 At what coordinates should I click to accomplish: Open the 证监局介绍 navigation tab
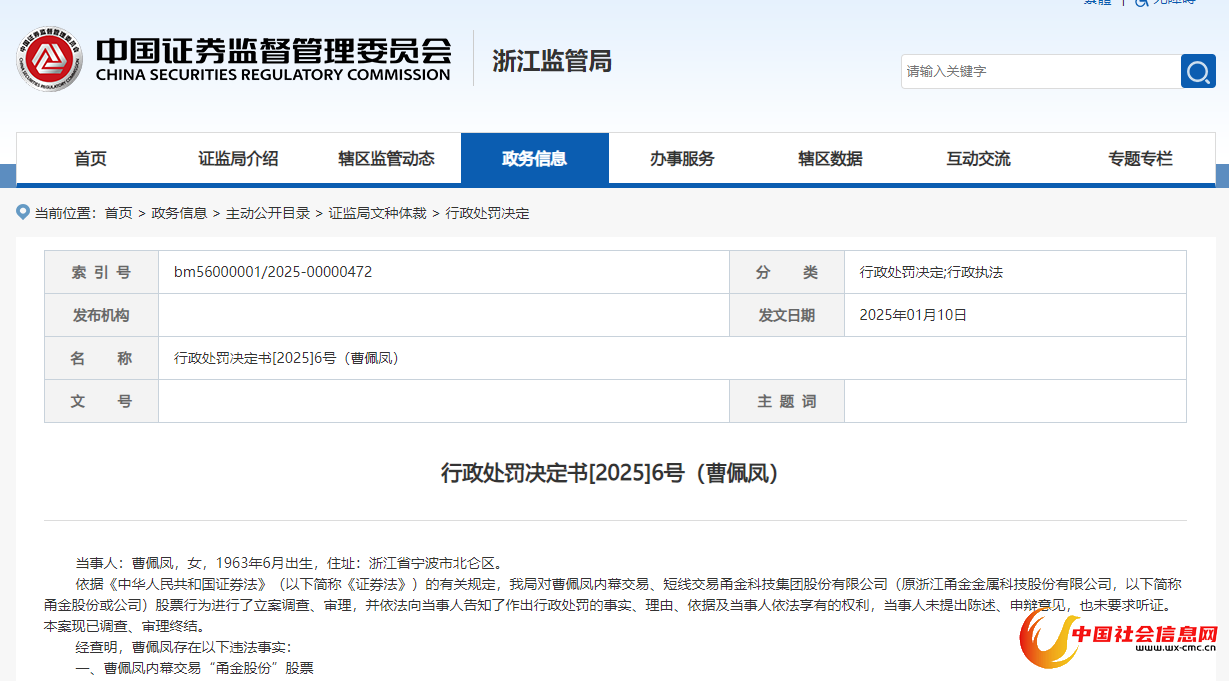[238, 158]
